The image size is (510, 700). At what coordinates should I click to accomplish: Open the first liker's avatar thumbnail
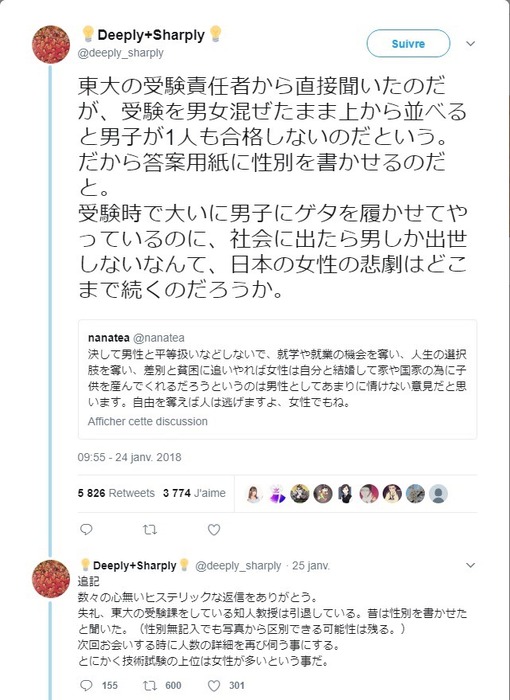254,494
